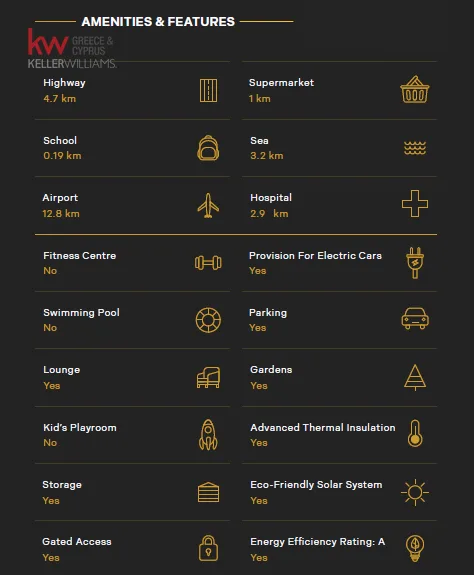Click the Airport airplane icon
Image resolution: width=474 pixels, height=575 pixels.
tap(208, 205)
